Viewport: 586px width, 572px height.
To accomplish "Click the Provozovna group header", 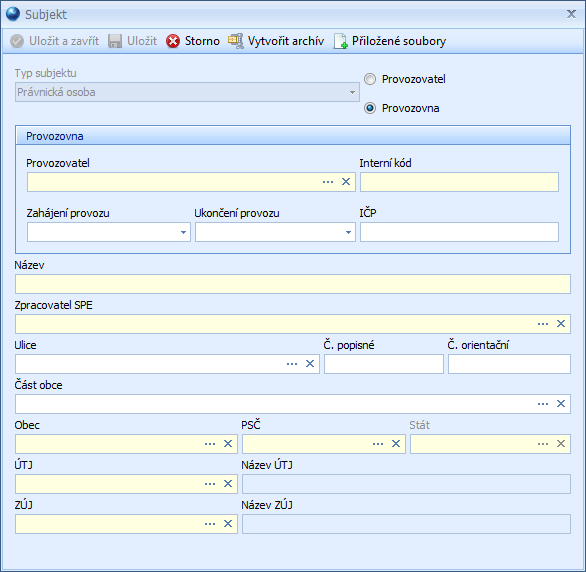I will coord(293,136).
